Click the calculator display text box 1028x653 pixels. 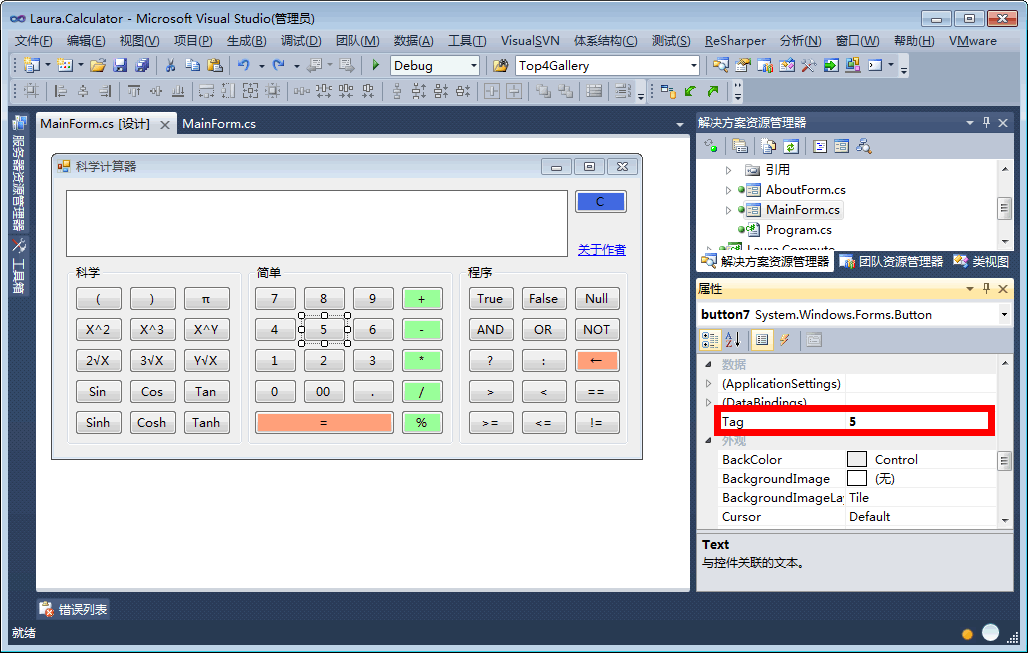(317, 224)
